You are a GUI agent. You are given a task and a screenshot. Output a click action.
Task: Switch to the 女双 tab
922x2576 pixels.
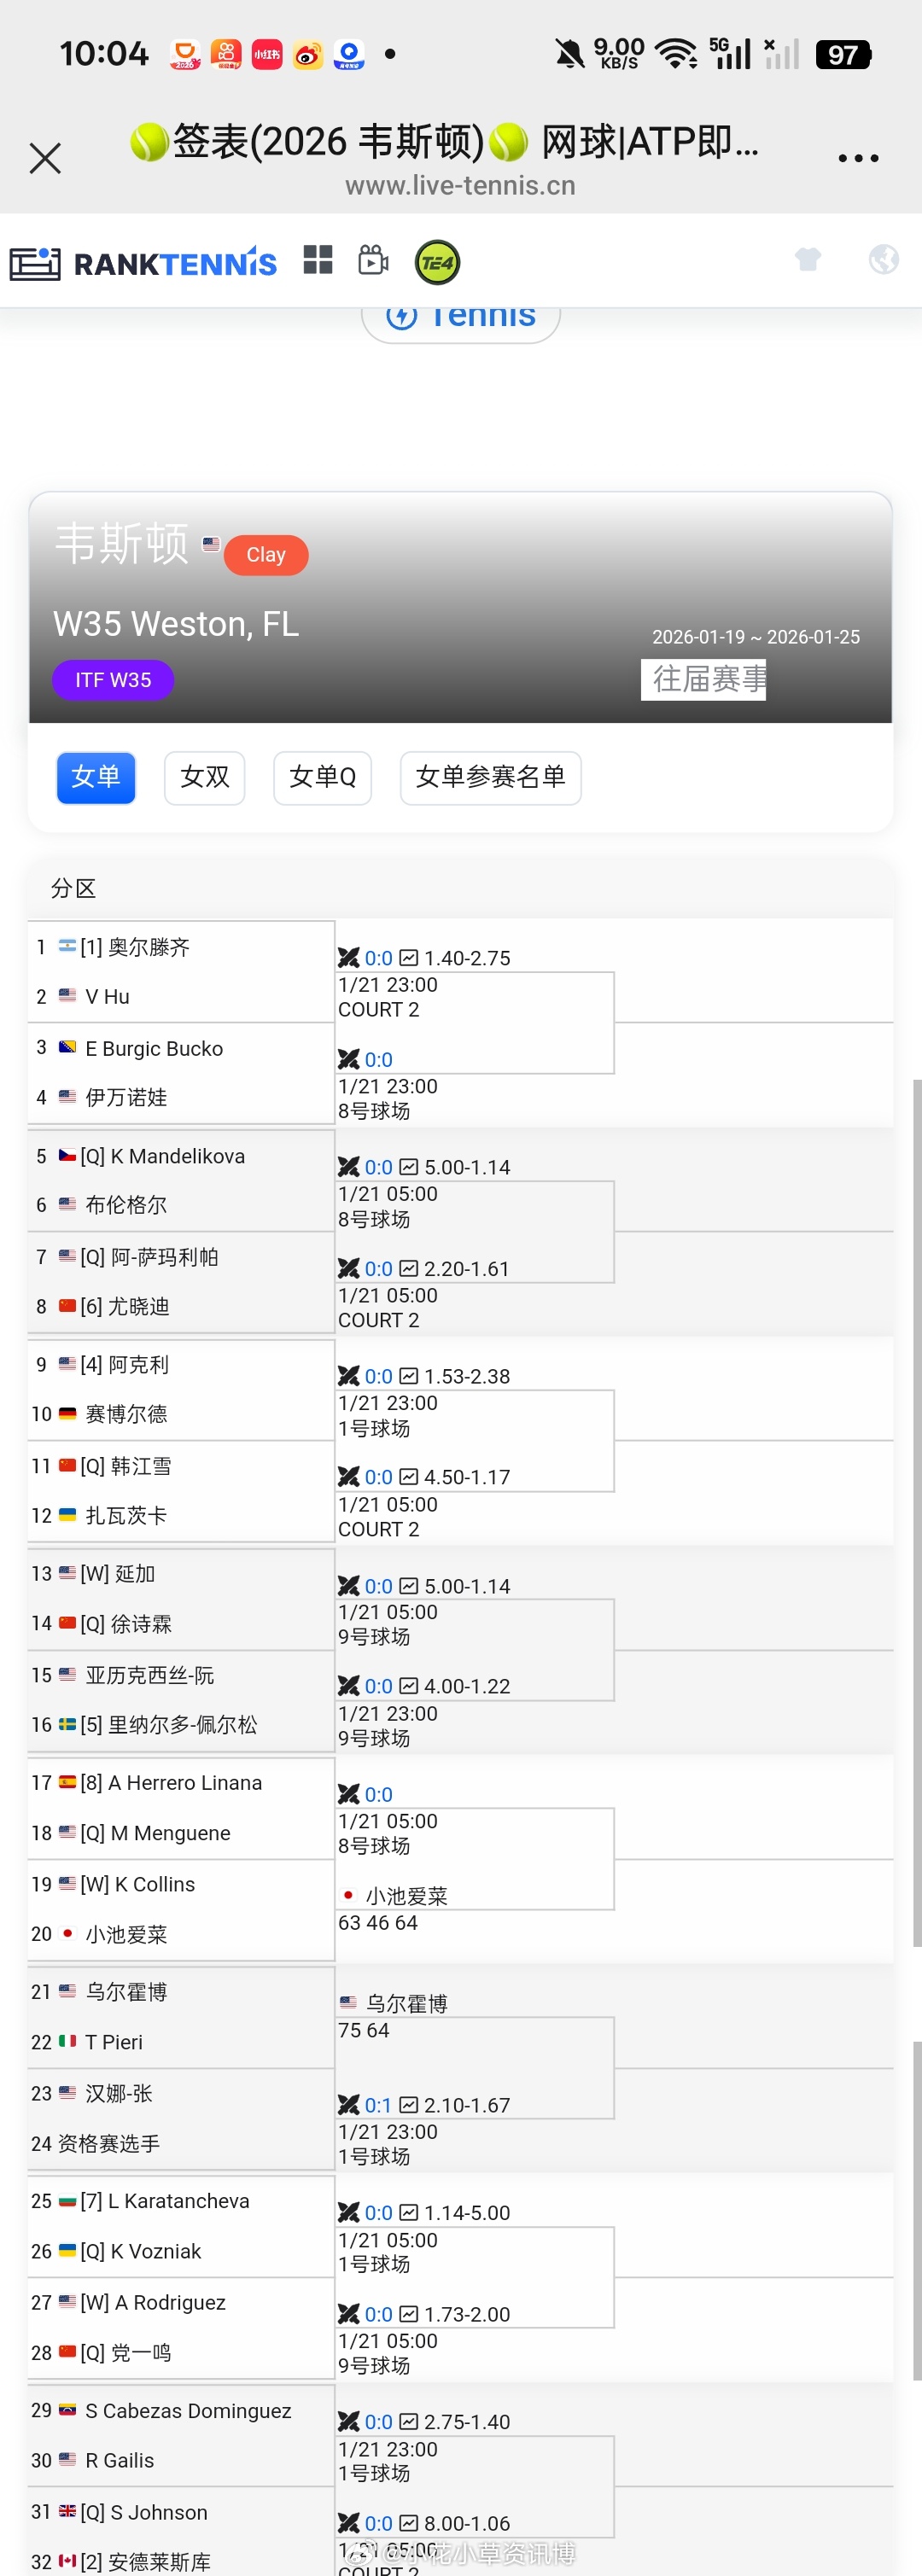(204, 778)
